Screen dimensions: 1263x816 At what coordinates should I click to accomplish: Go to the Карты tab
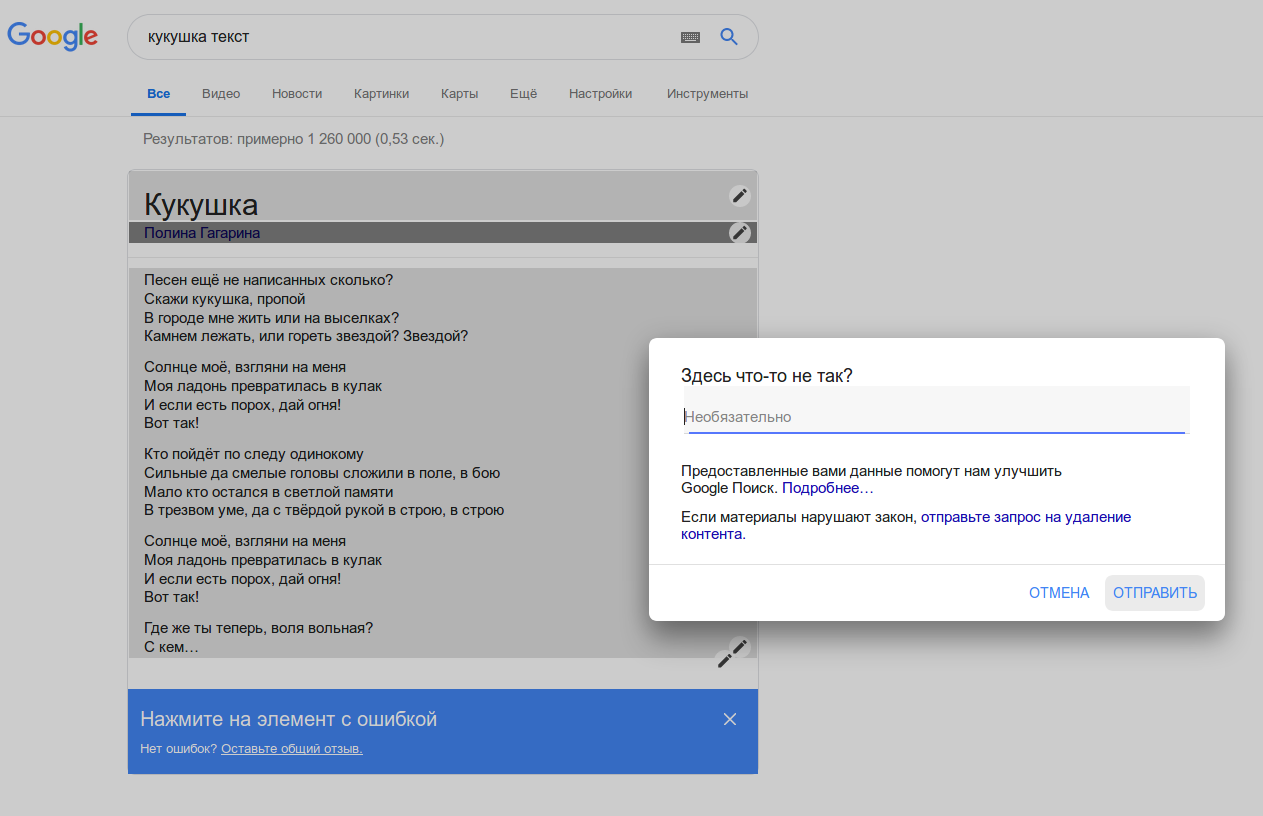point(459,94)
